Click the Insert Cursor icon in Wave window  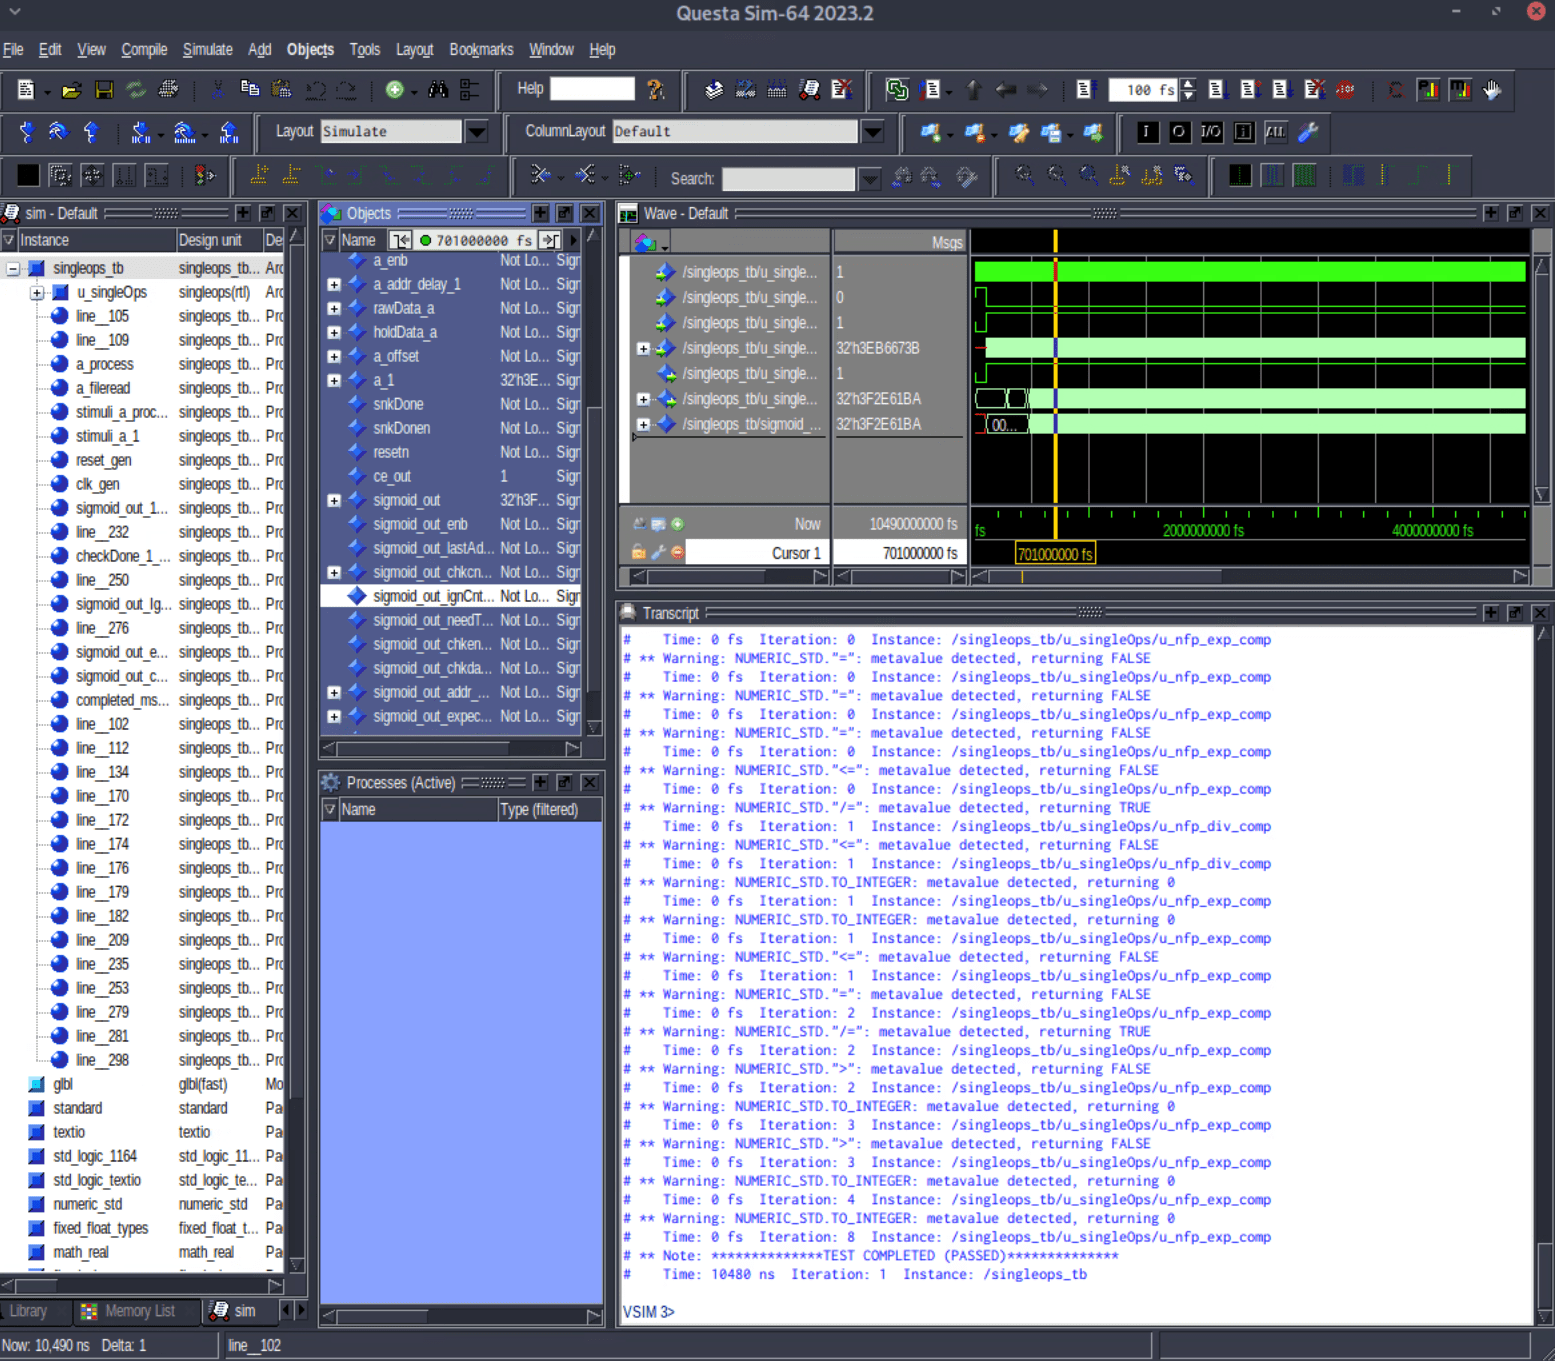(x=678, y=524)
